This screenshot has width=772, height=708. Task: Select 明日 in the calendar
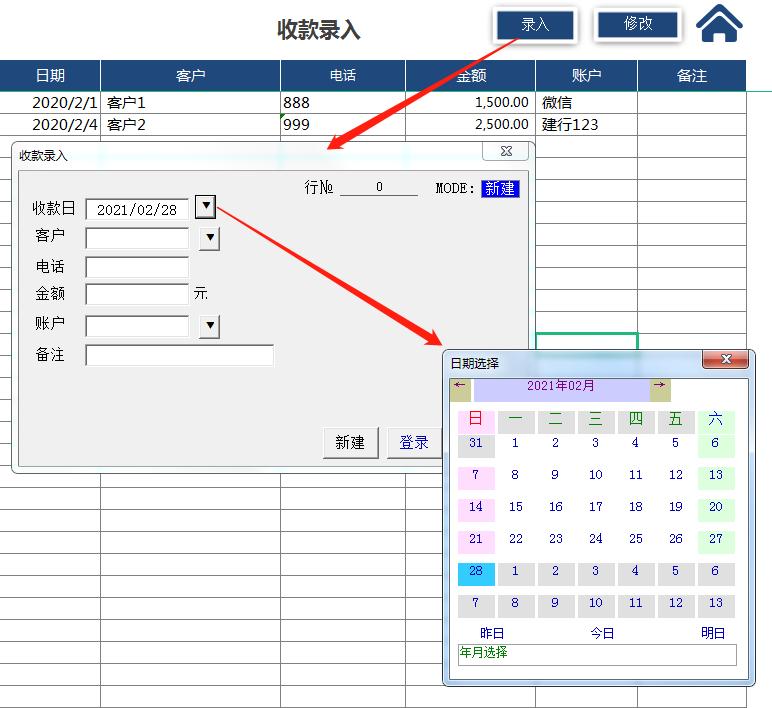pos(712,633)
